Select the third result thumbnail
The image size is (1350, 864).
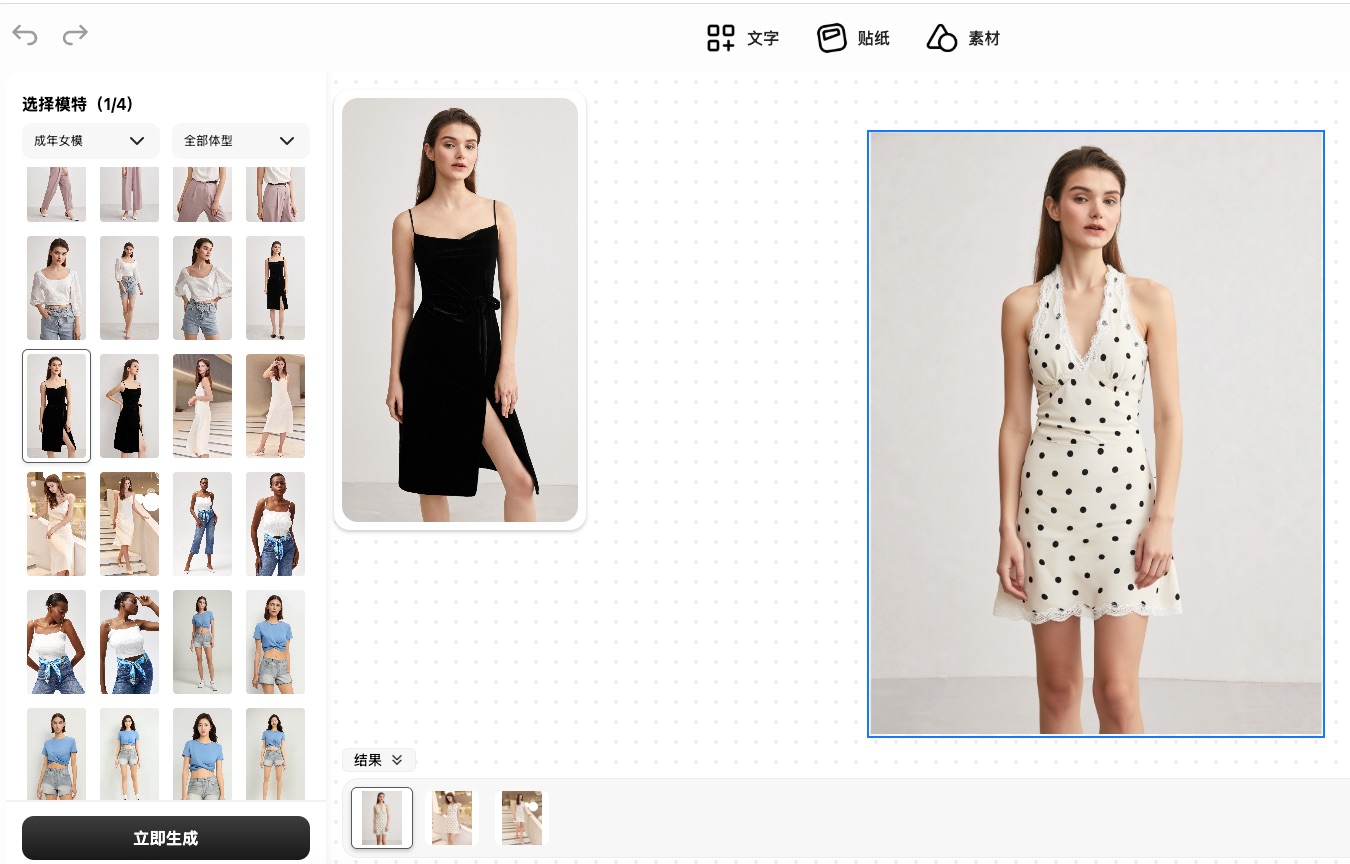coord(522,818)
